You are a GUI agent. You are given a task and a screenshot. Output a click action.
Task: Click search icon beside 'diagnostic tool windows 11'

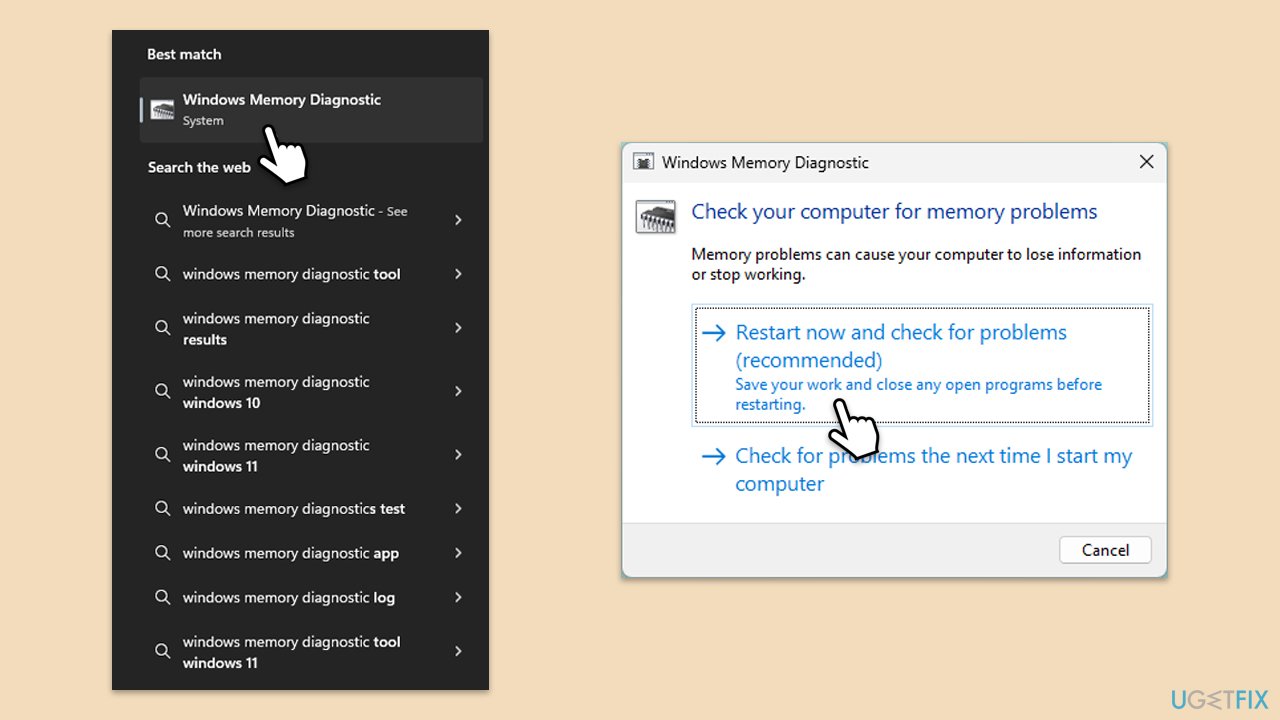coord(162,651)
